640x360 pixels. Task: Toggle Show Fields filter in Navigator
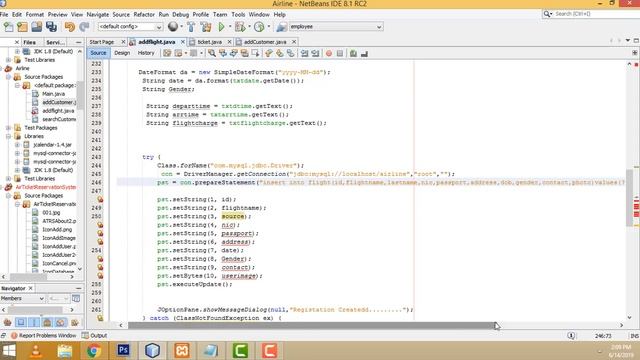[x=21, y=322]
